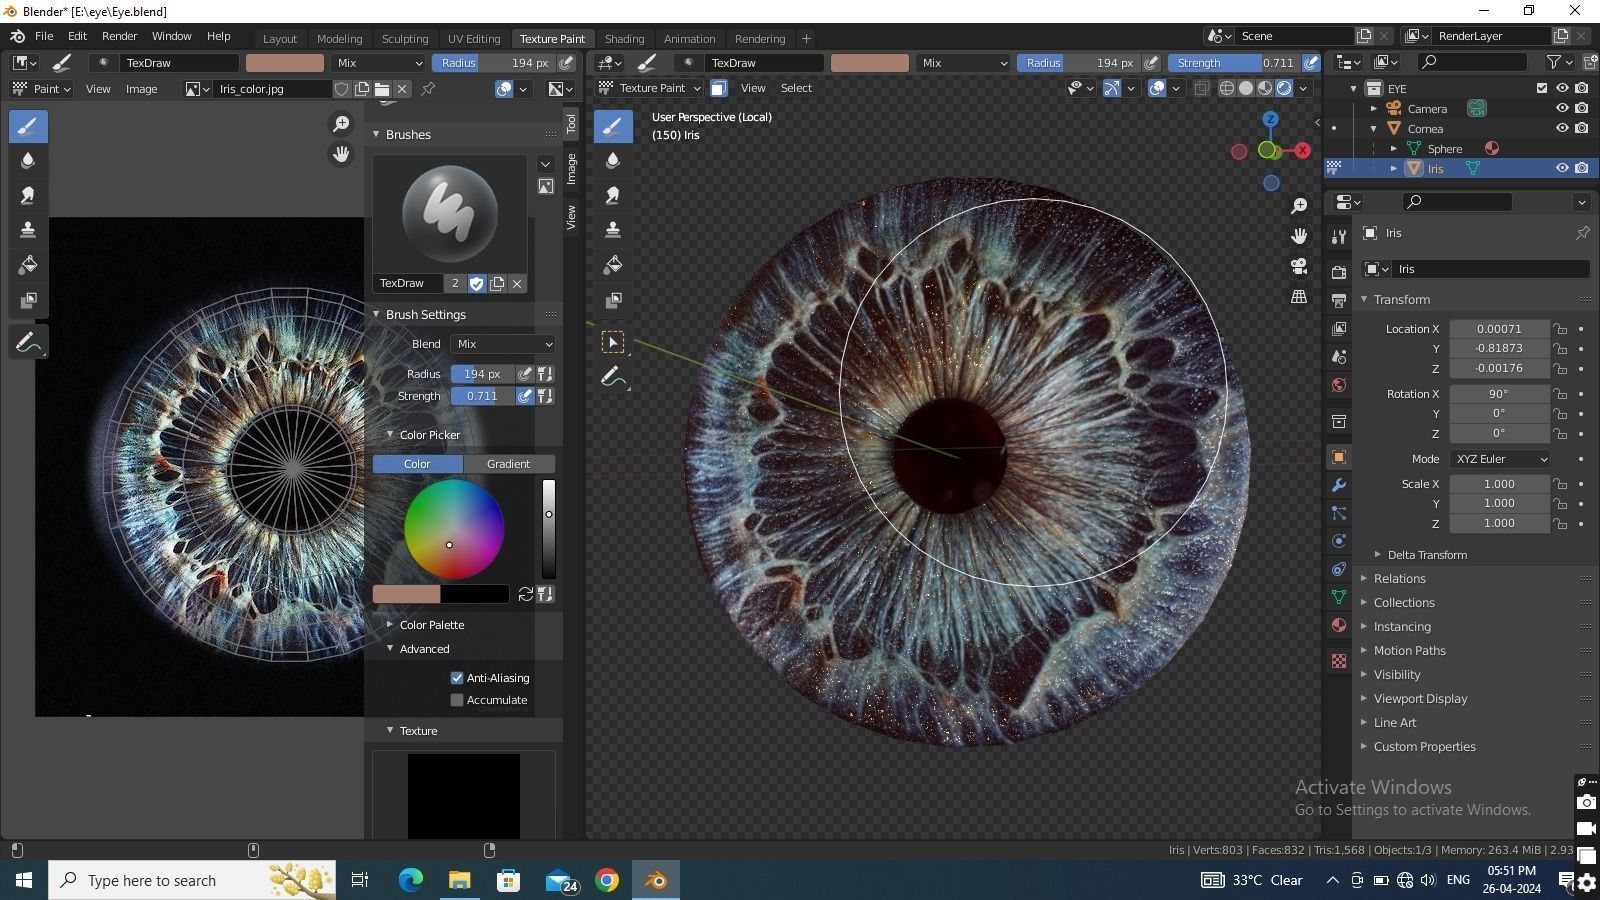Image resolution: width=1600 pixels, height=900 pixels.
Task: Select the Fill tool in 3D viewport toolbar
Action: coord(613,265)
